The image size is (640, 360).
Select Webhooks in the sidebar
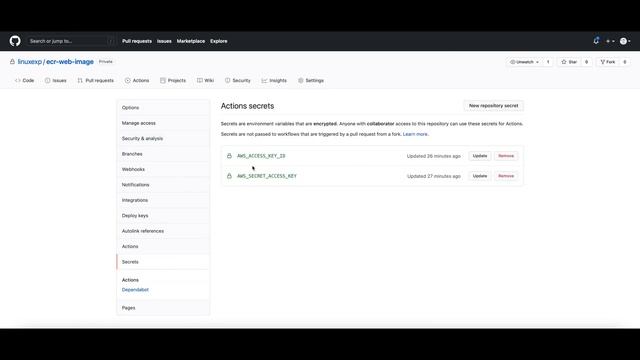(163, 169)
